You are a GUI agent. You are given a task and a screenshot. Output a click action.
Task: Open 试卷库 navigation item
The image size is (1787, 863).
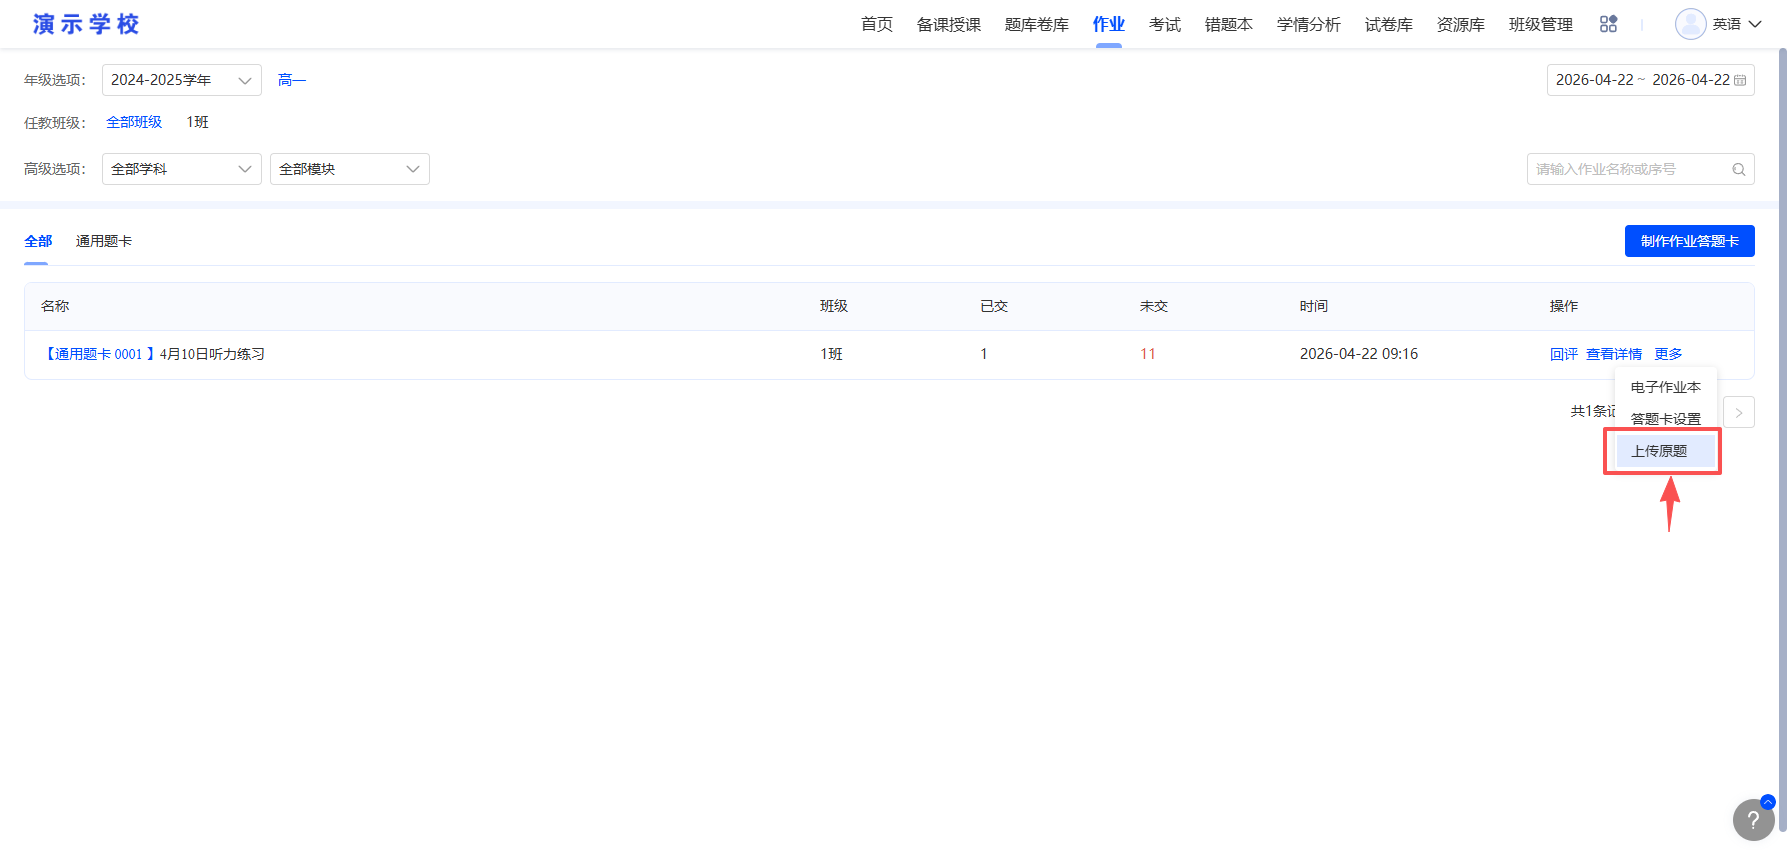tap(1389, 24)
